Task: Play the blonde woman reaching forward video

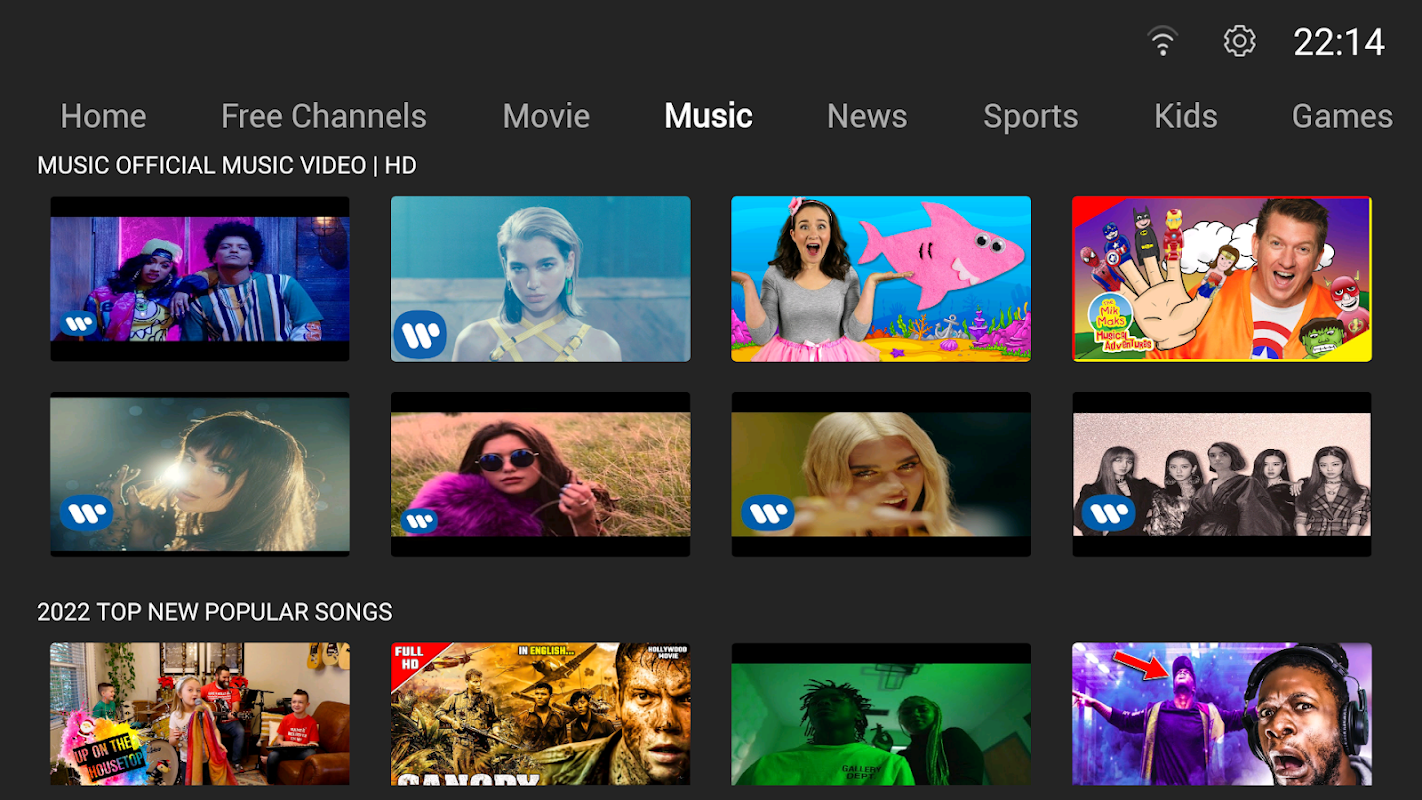Action: [x=881, y=474]
